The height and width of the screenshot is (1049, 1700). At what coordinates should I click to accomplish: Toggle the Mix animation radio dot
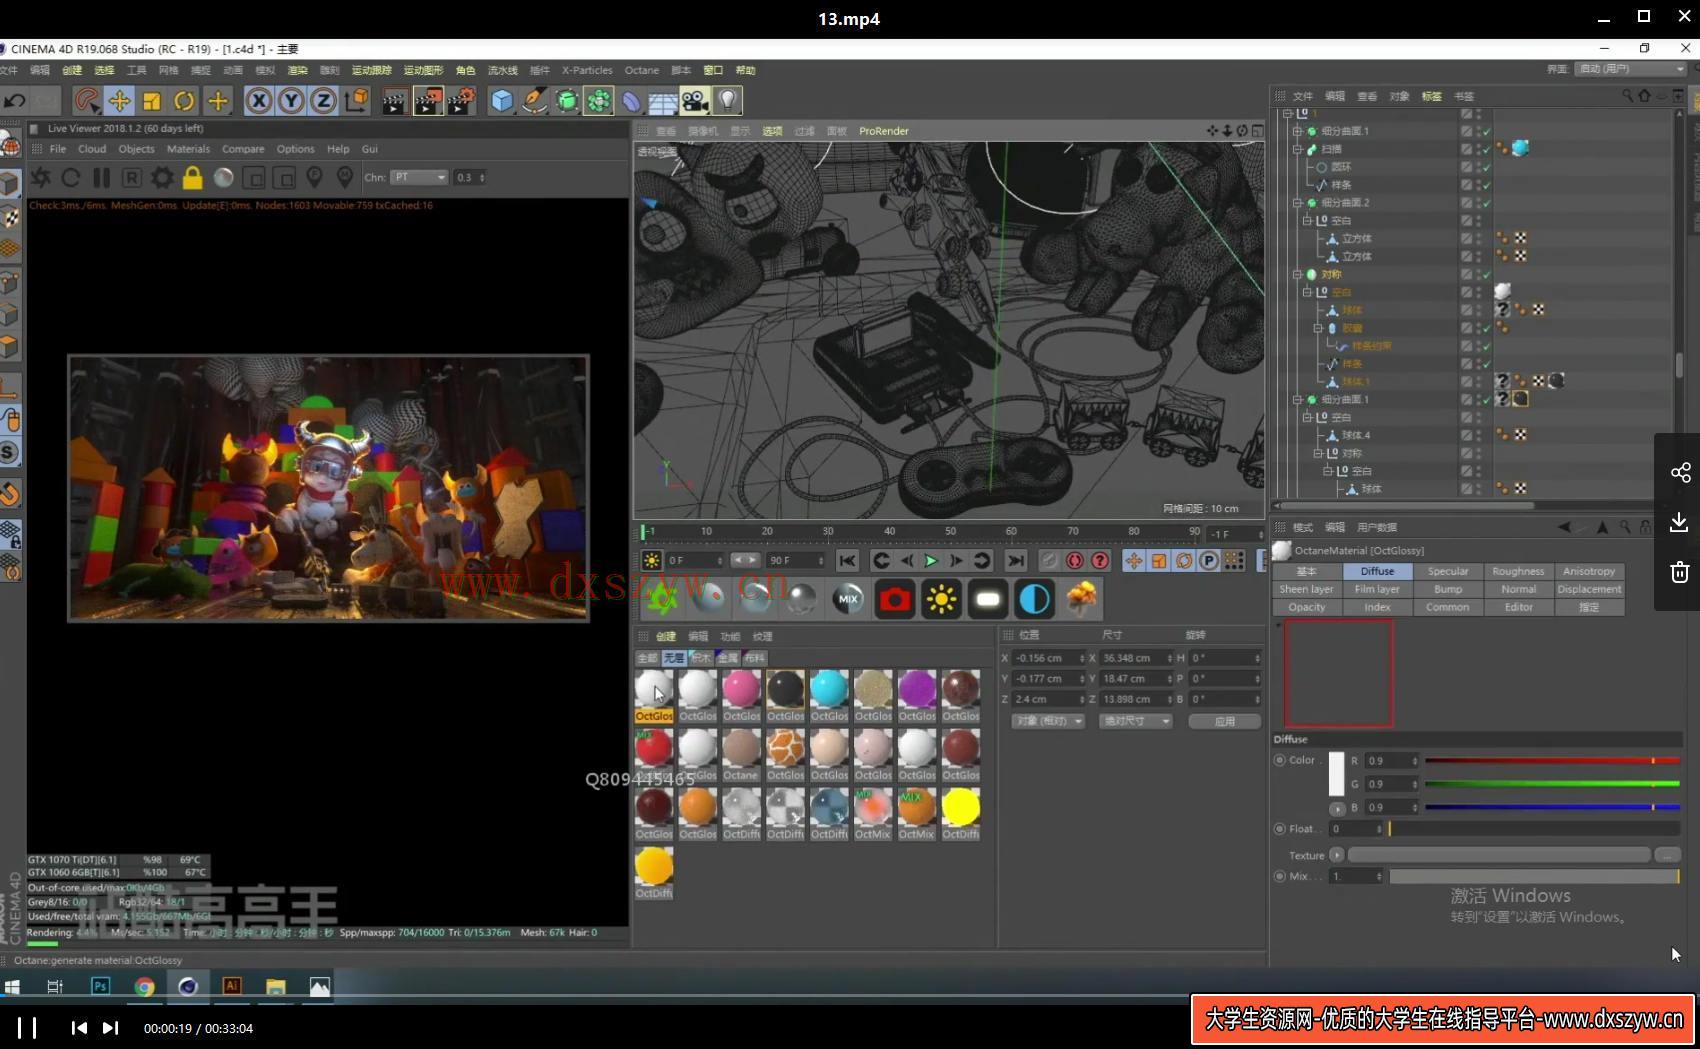pos(1279,876)
